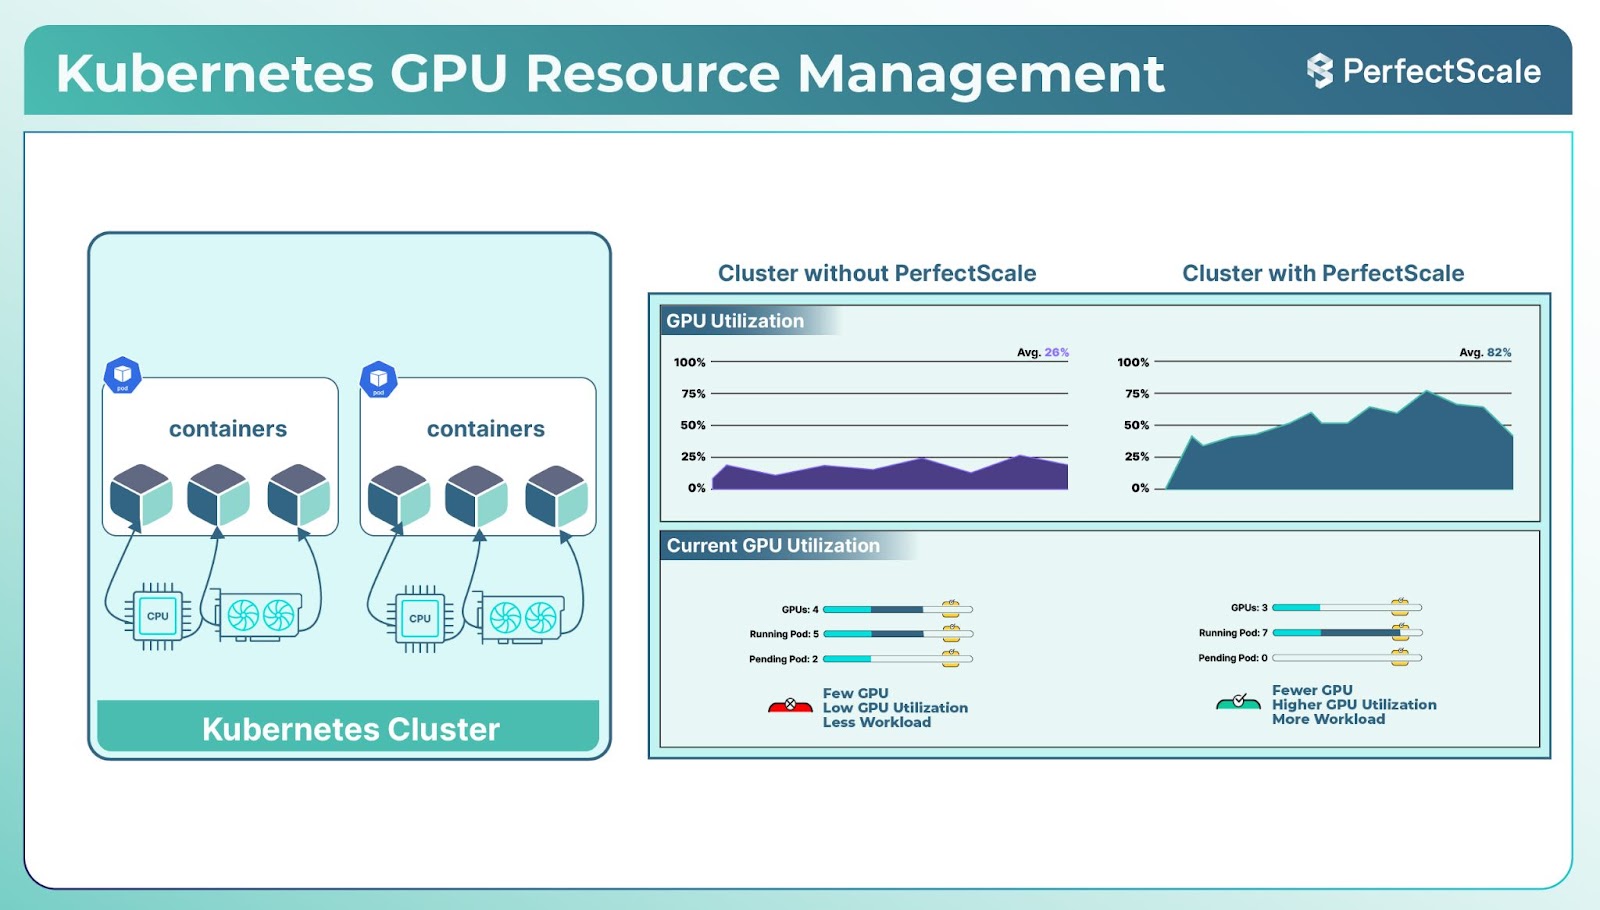Click the GPU card icon under right pod
Viewport: 1600px width, 910px height.
(x=521, y=618)
